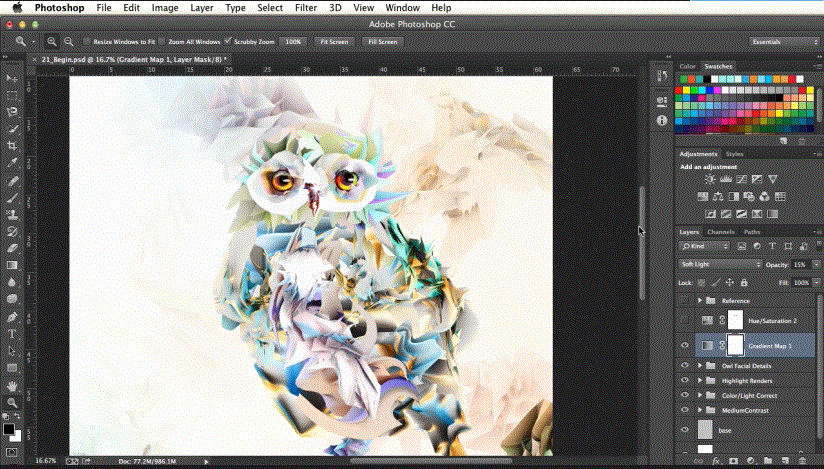Hide the base layer

pyautogui.click(x=685, y=430)
